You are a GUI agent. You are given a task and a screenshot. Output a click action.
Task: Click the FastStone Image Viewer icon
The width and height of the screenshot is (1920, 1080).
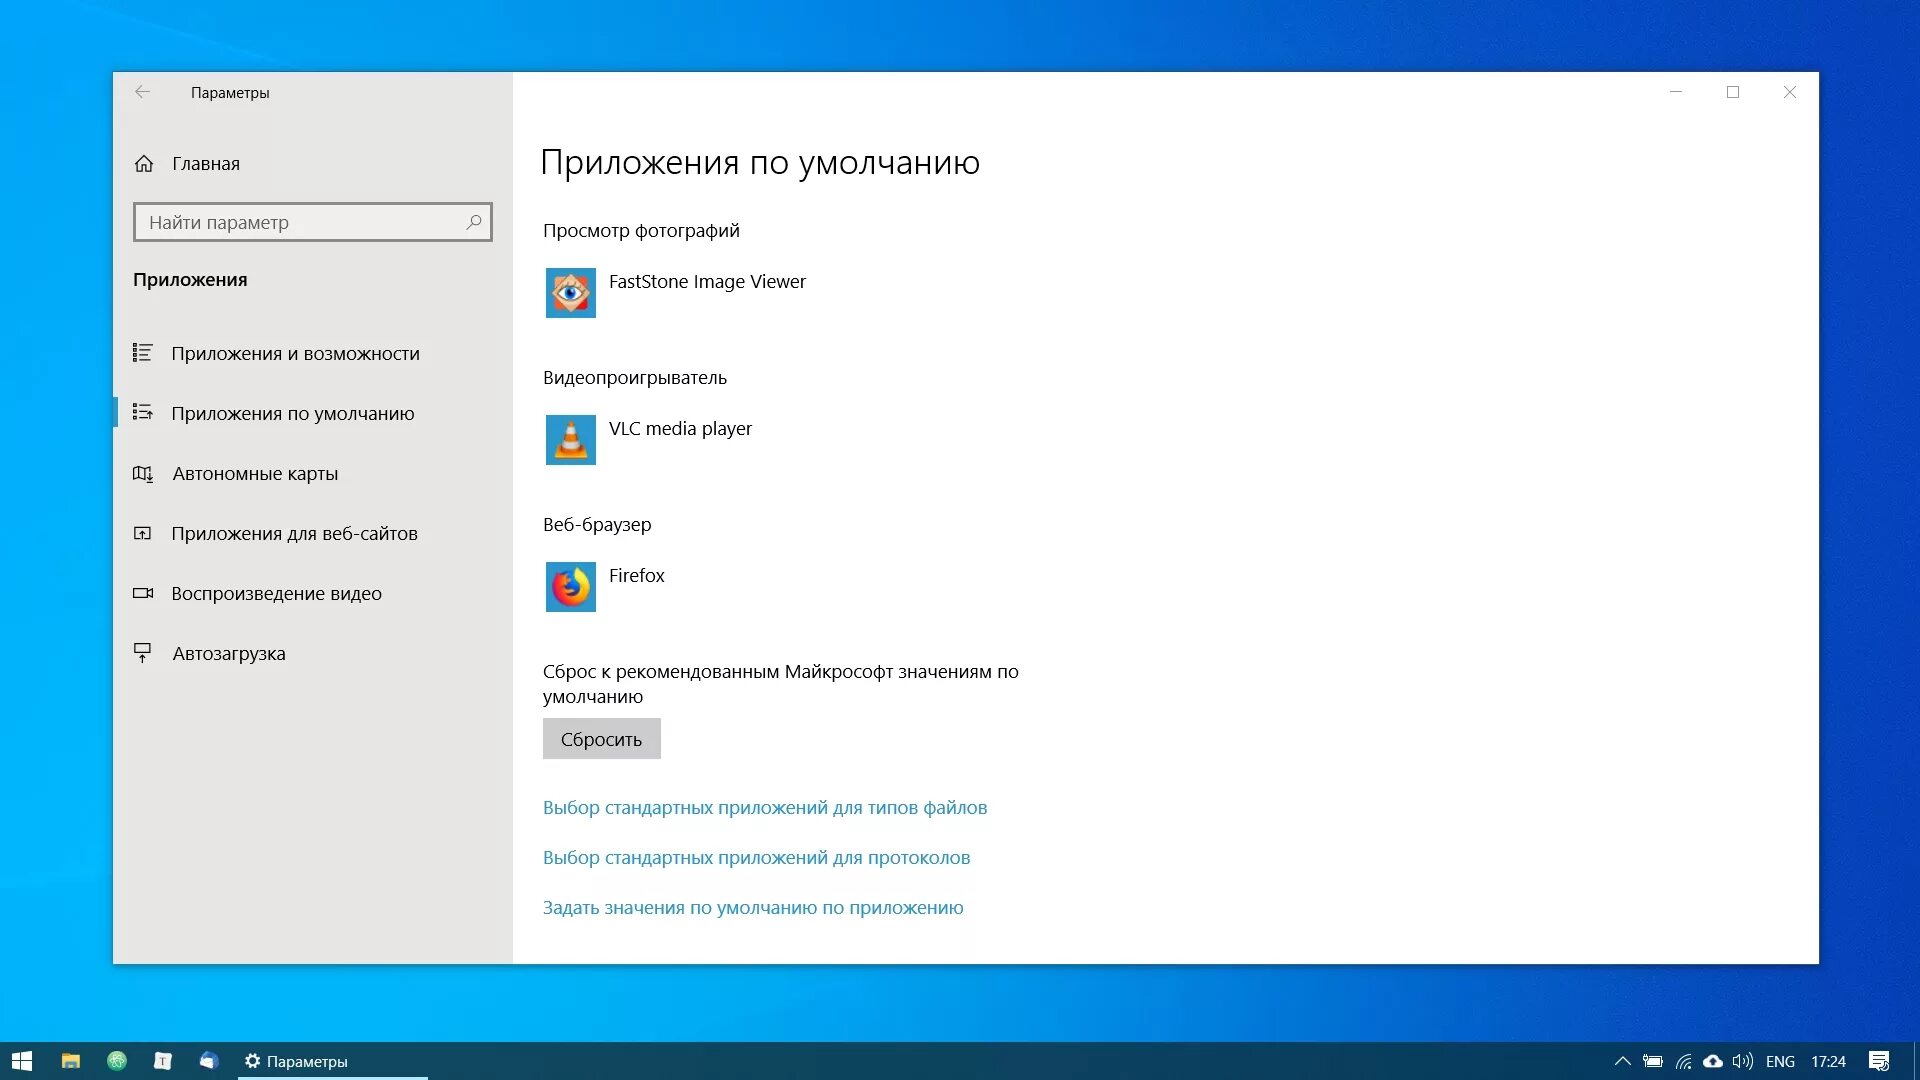pos(570,293)
